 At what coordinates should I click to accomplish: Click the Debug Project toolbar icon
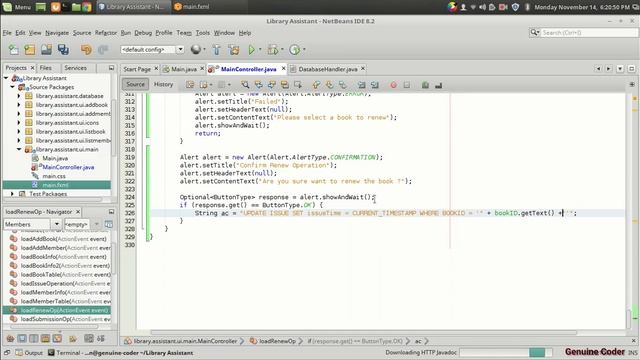point(272,50)
